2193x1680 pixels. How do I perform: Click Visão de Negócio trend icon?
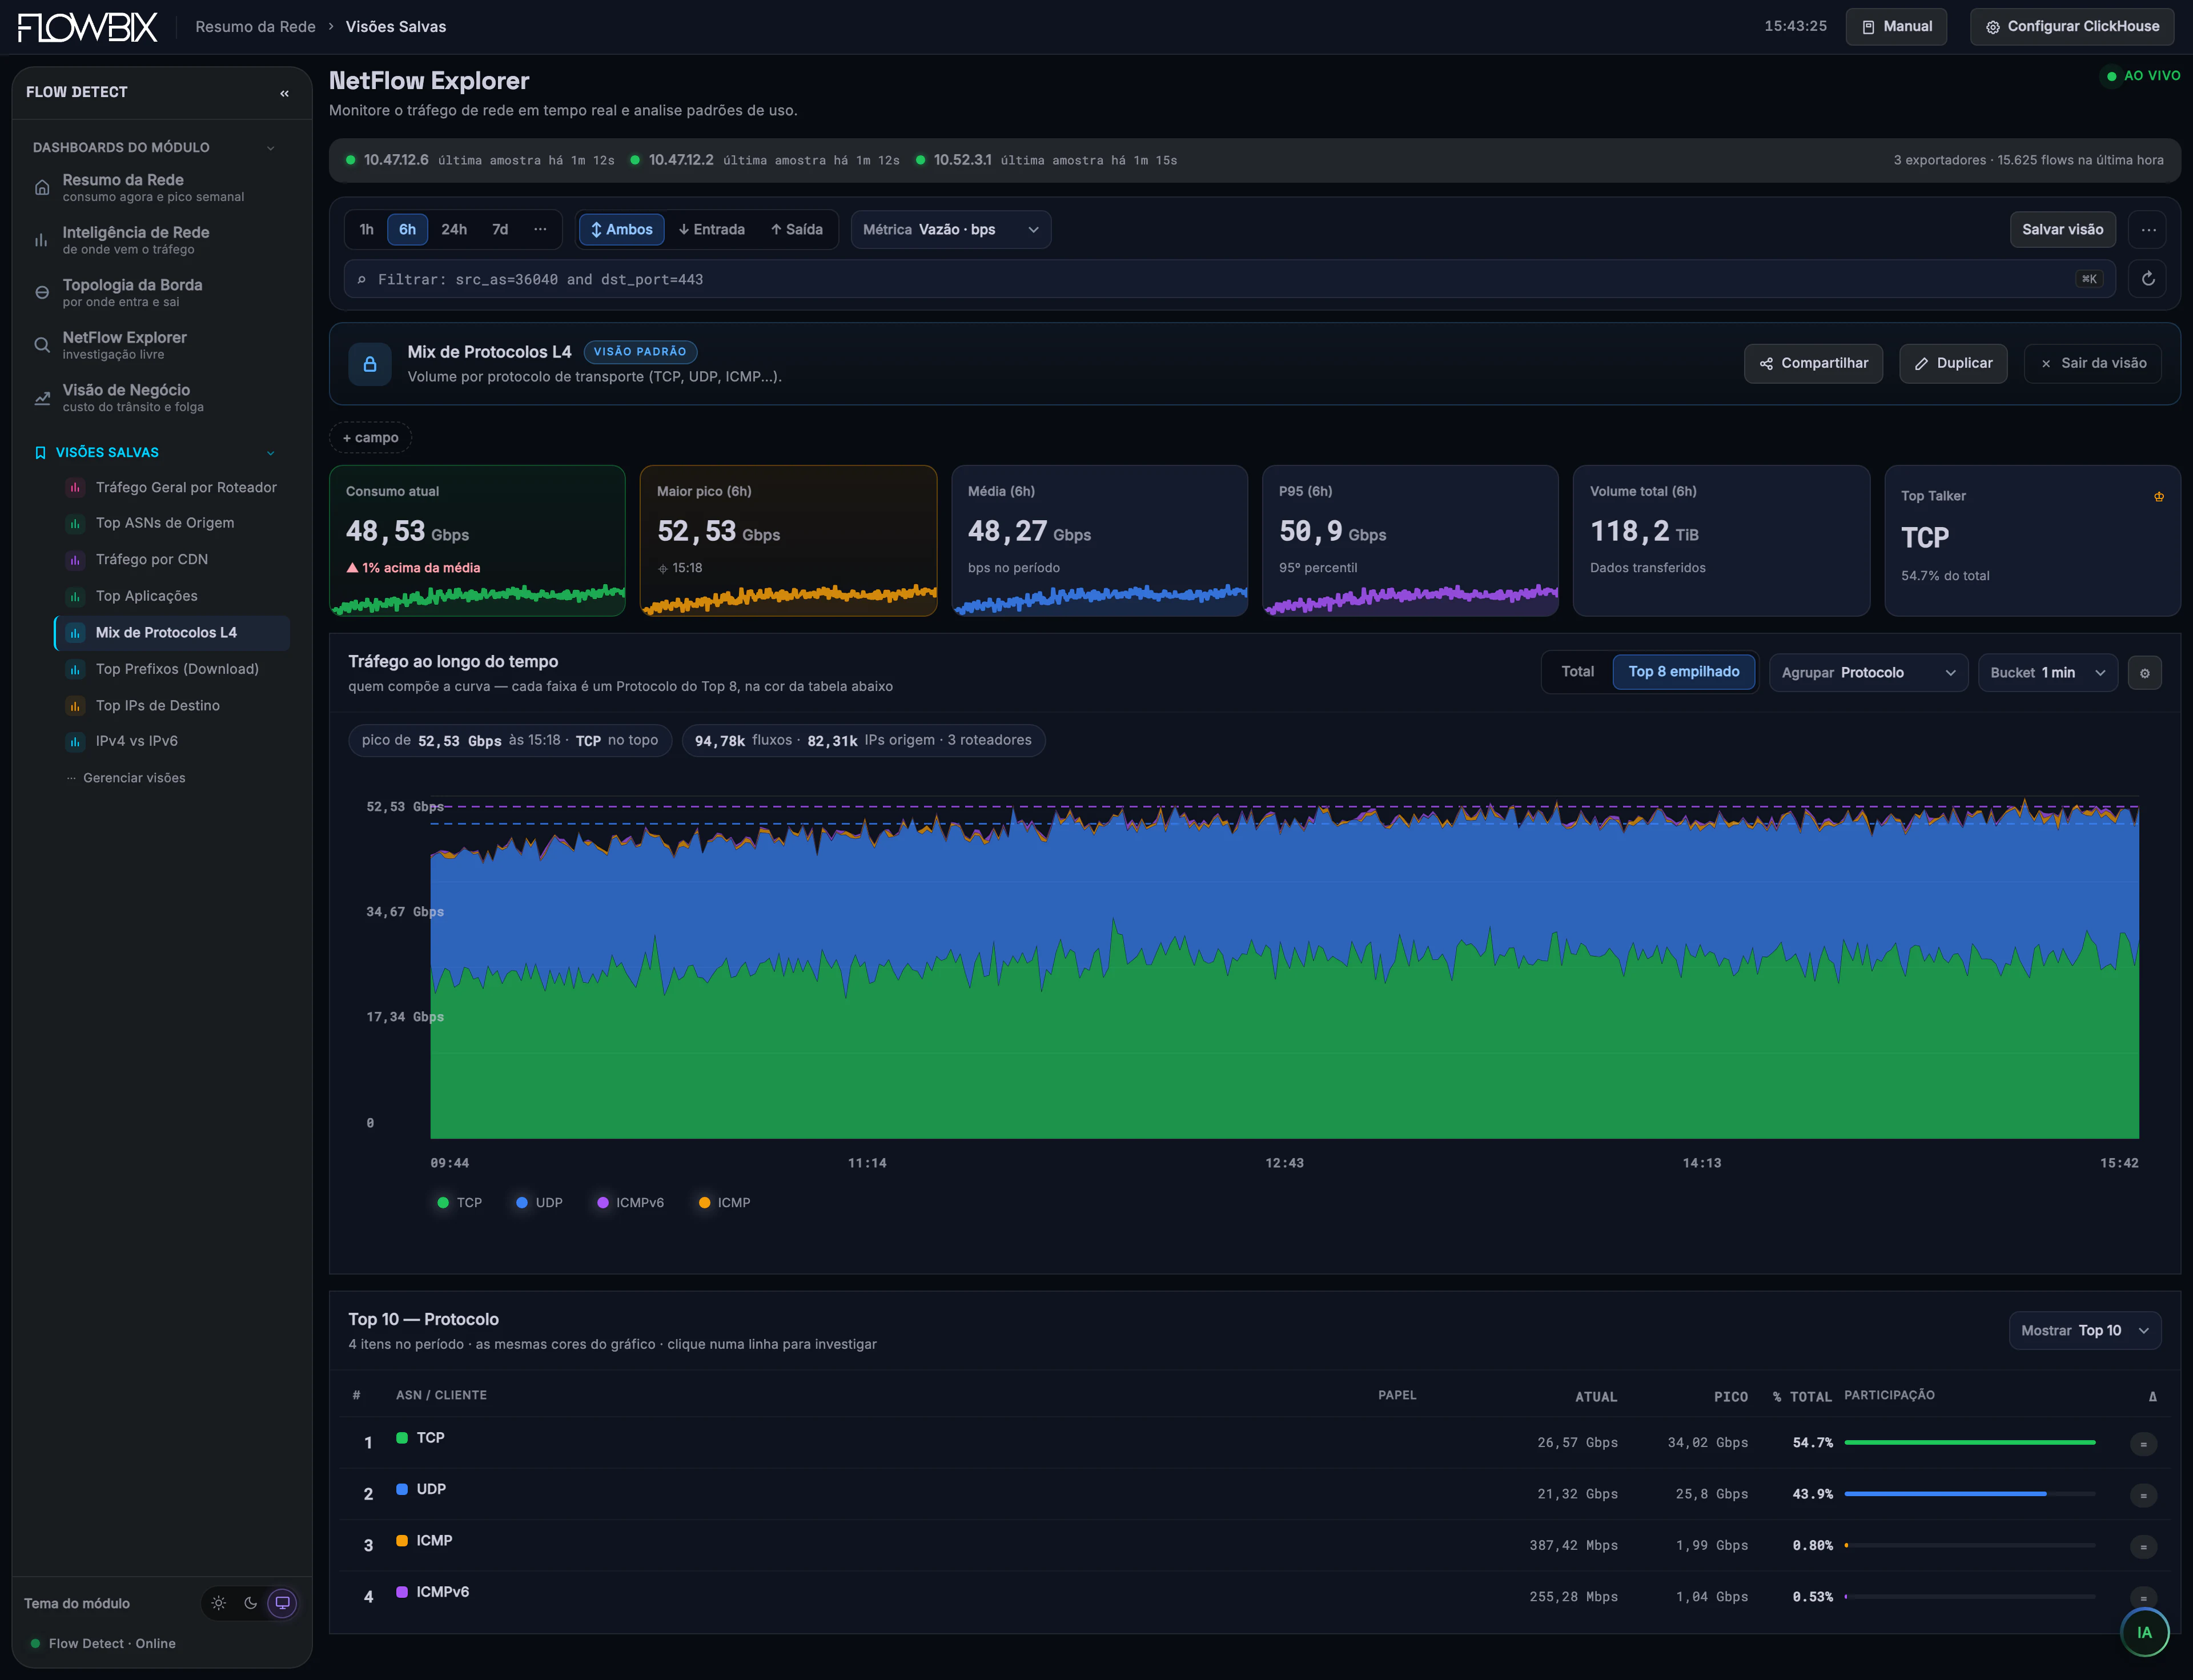click(42, 398)
